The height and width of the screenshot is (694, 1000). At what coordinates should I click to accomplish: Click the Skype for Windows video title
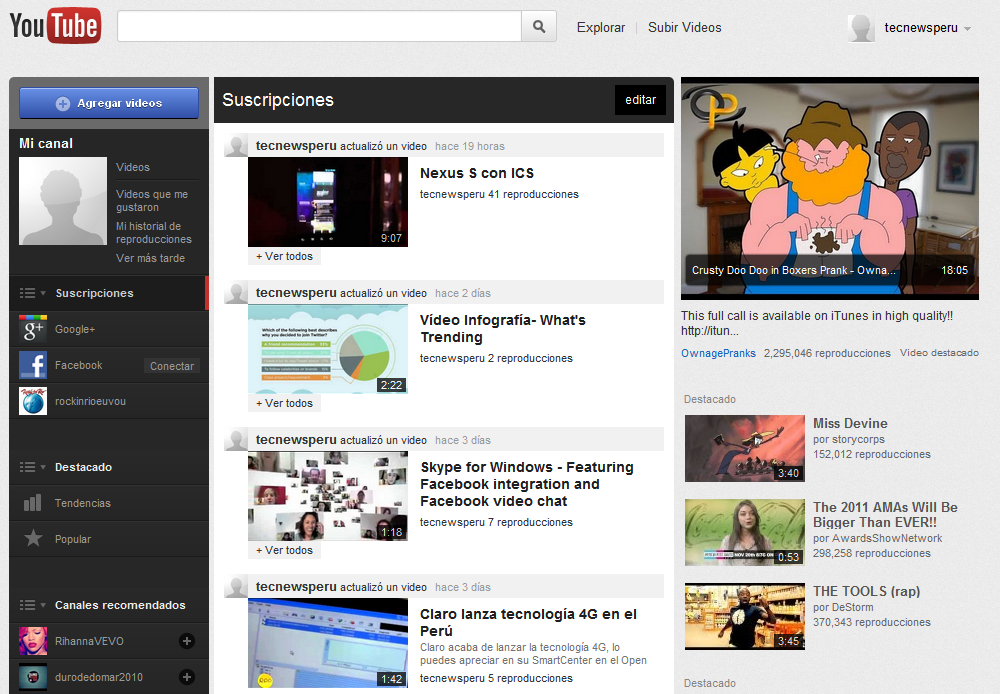pos(527,484)
